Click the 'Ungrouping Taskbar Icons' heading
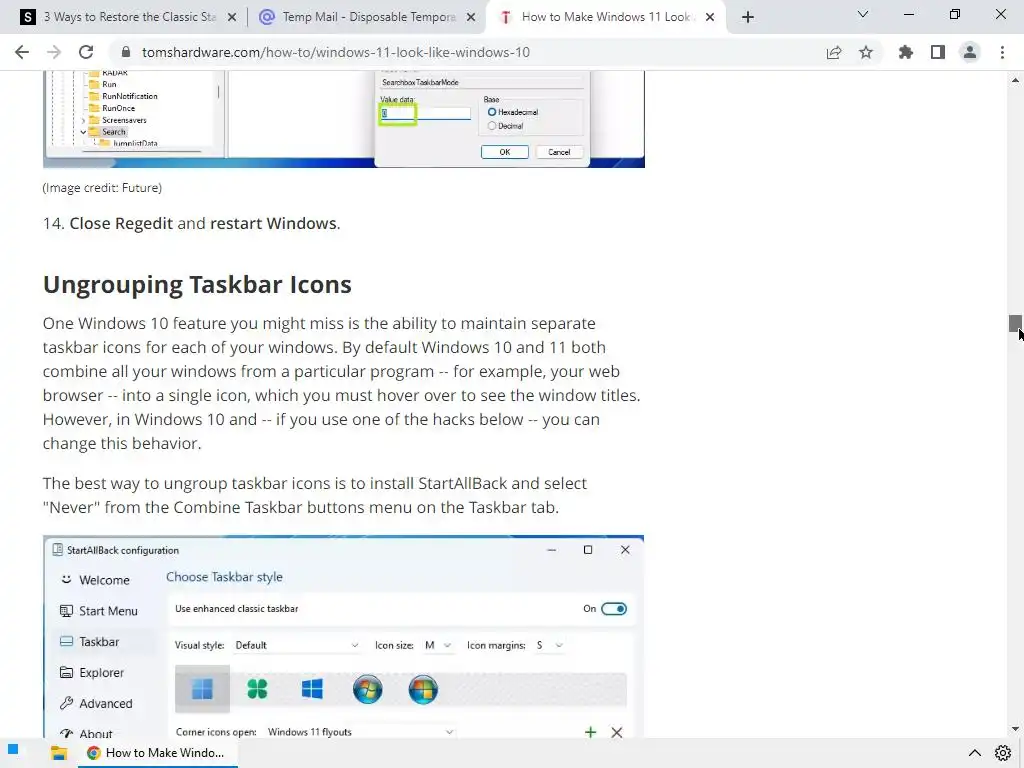The width and height of the screenshot is (1024, 768). point(197,285)
